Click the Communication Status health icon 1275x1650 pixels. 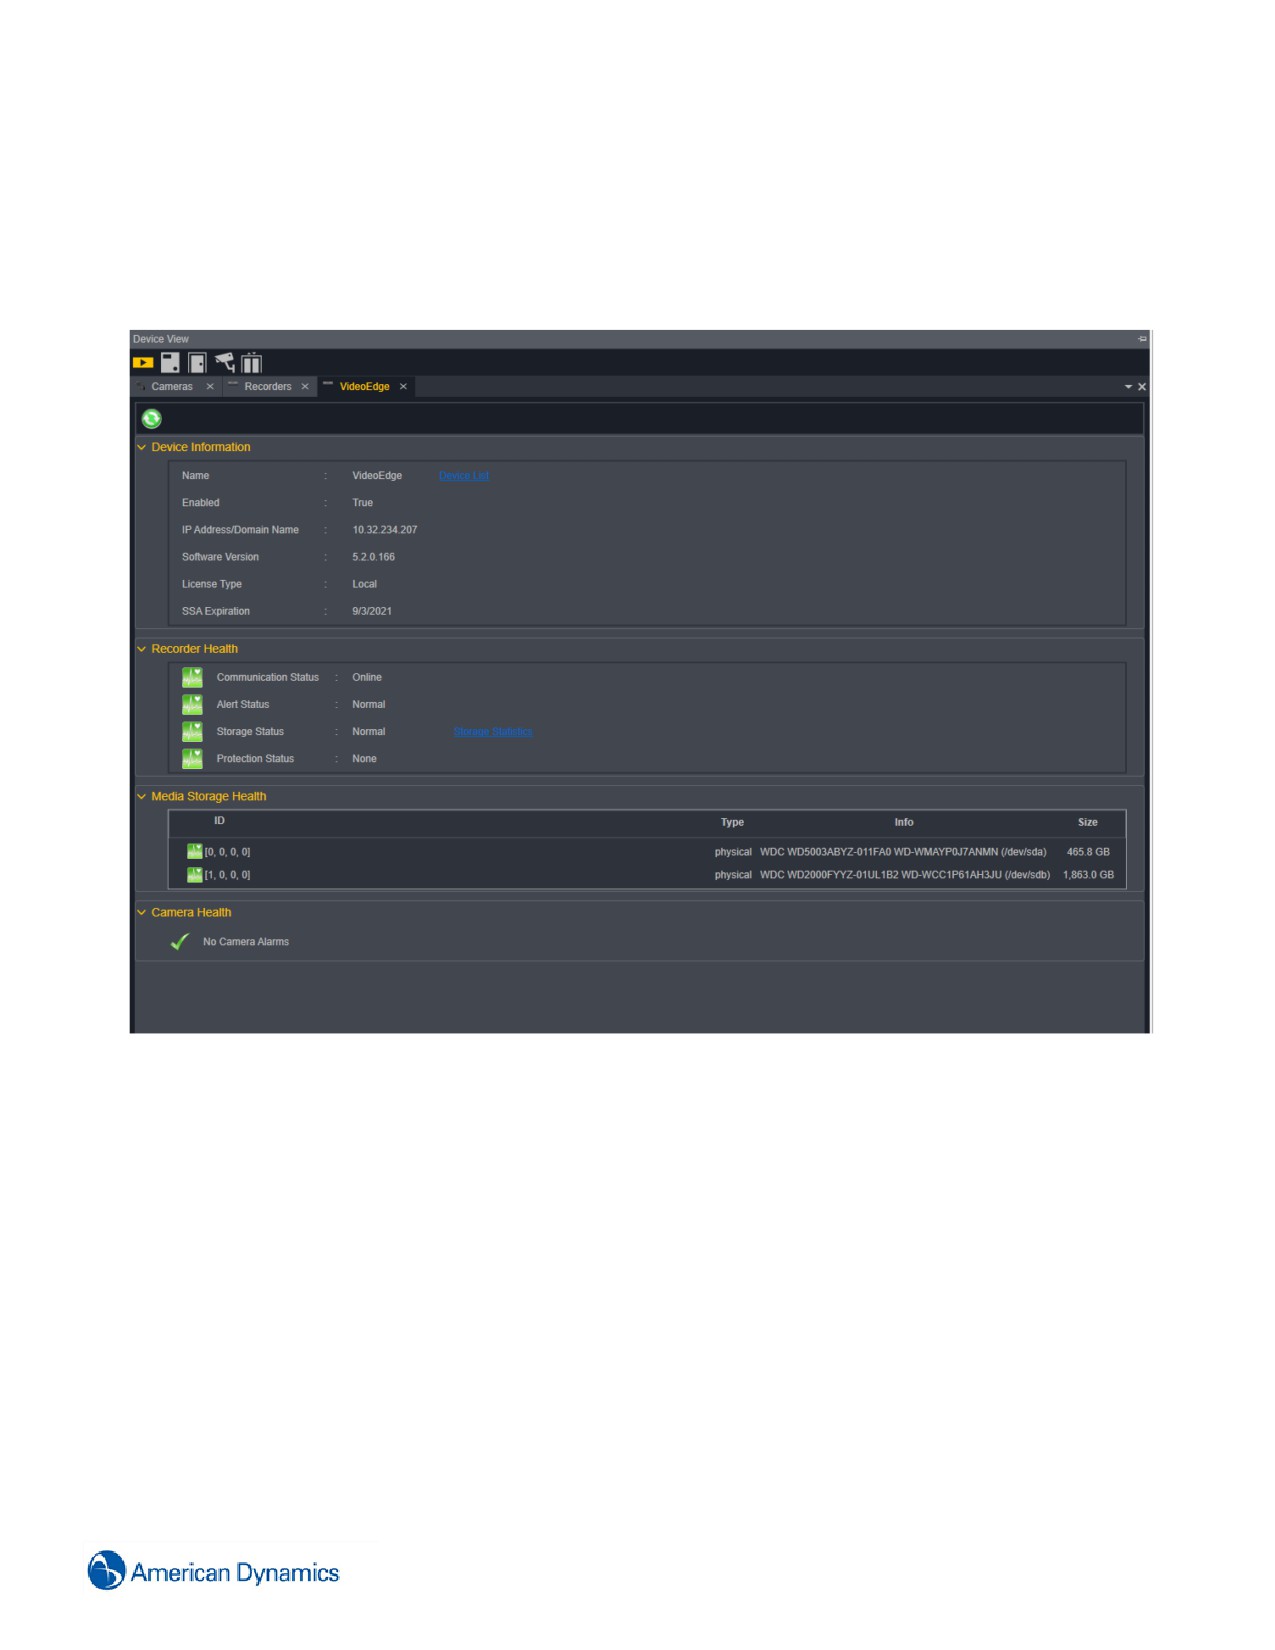coord(192,678)
